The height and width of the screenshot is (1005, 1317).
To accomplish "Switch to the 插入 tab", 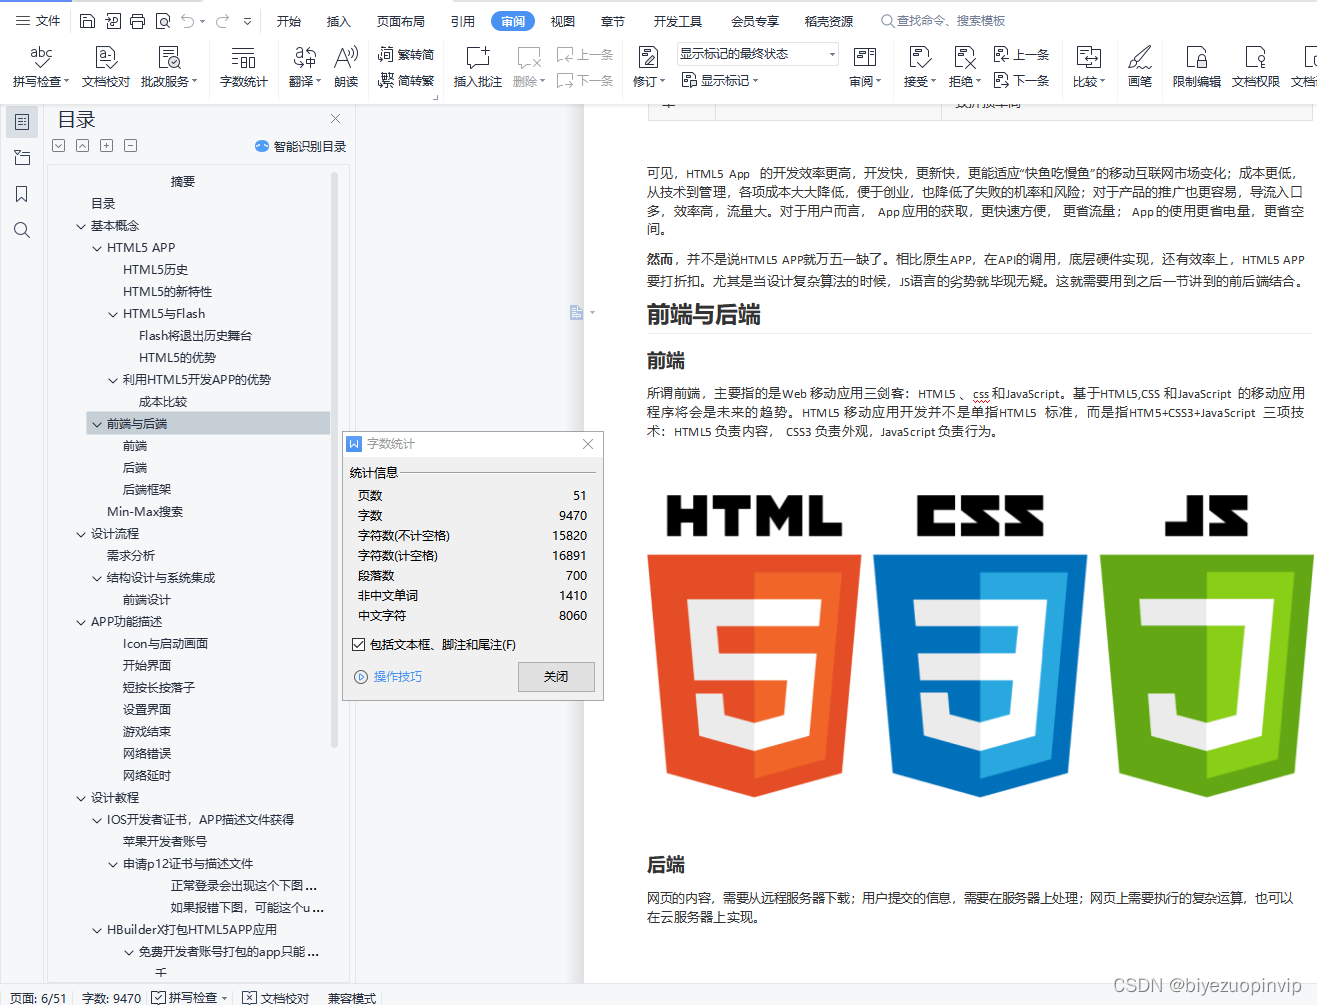I will tap(339, 21).
